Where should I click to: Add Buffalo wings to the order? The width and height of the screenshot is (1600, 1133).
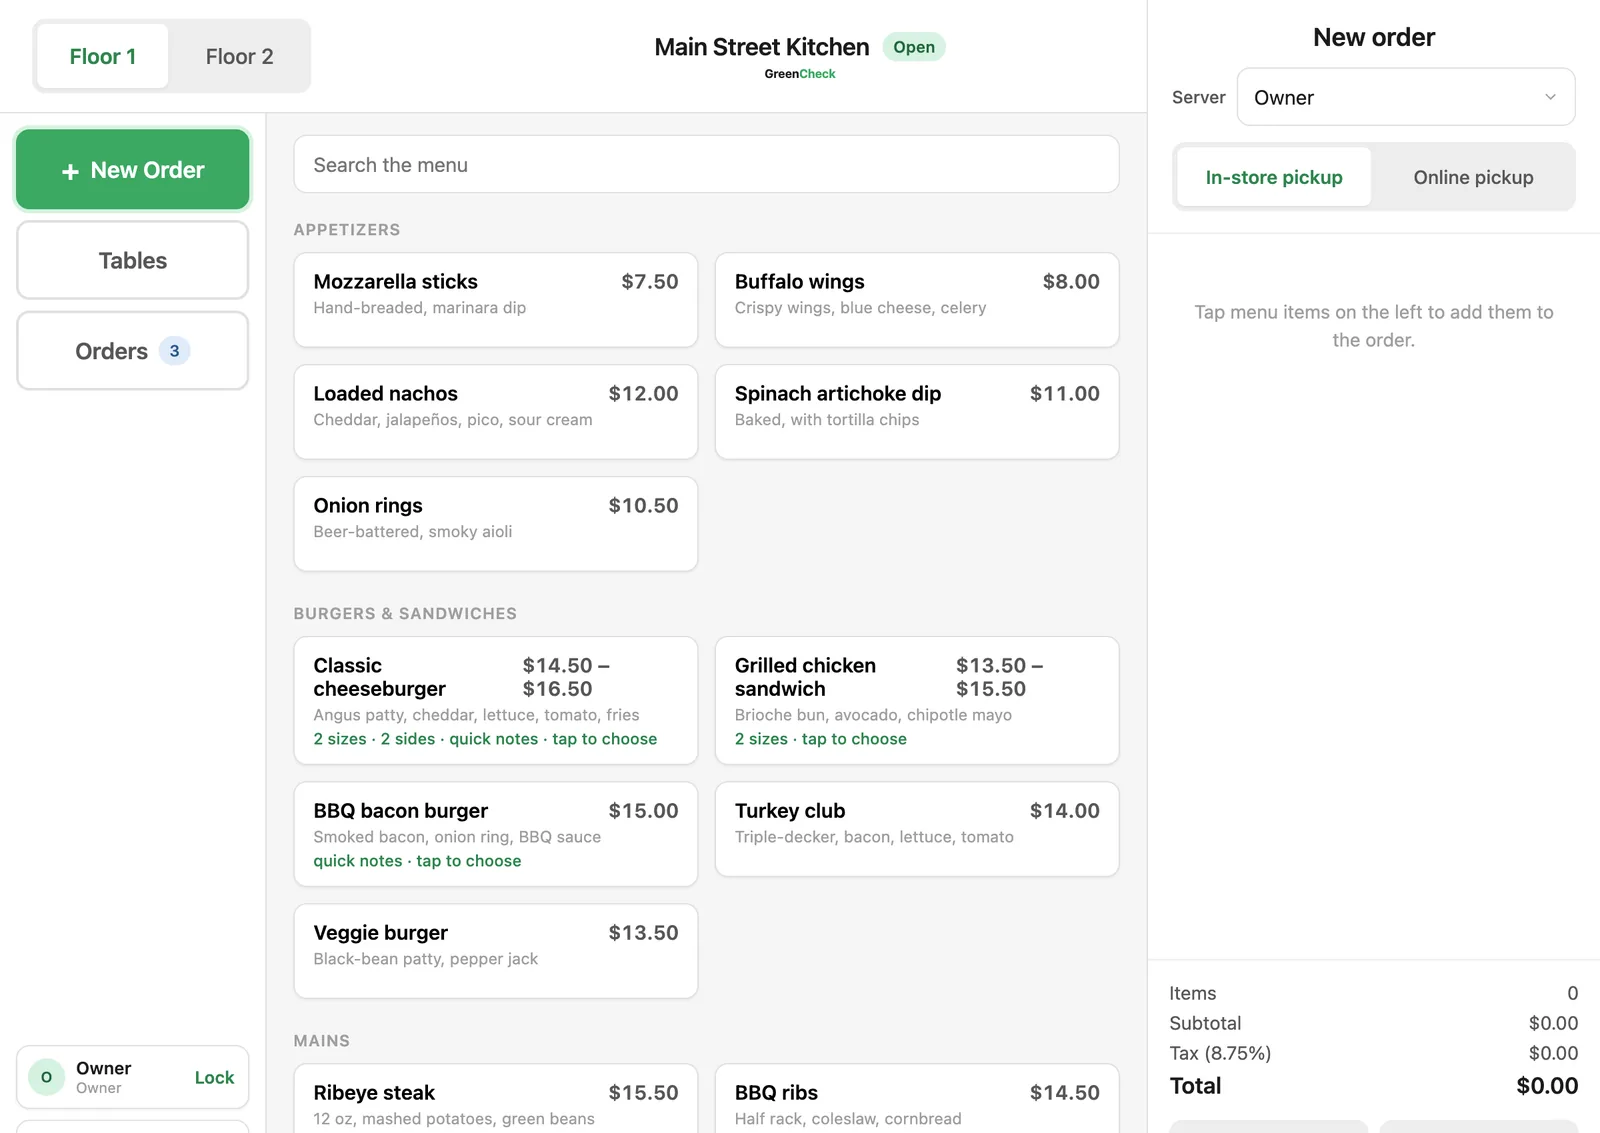(917, 300)
